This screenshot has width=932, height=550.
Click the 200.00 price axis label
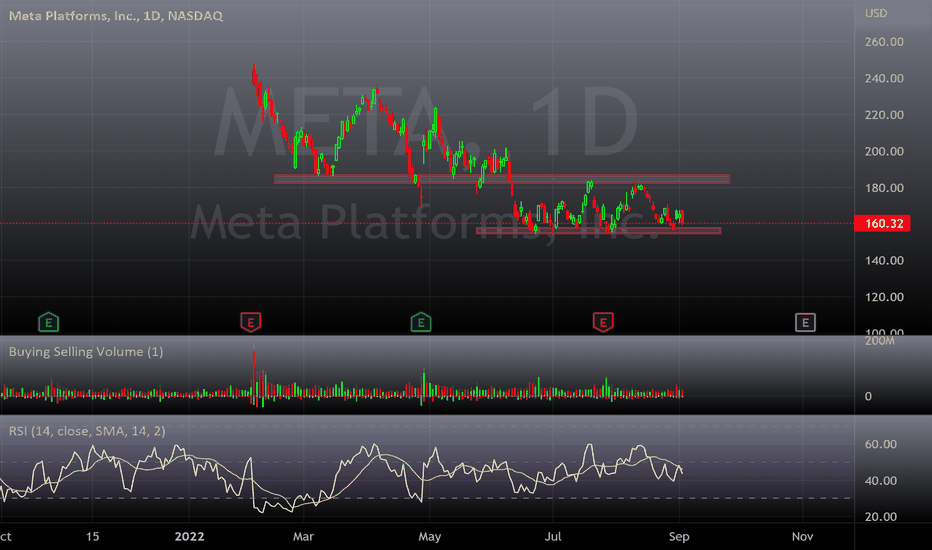point(884,151)
